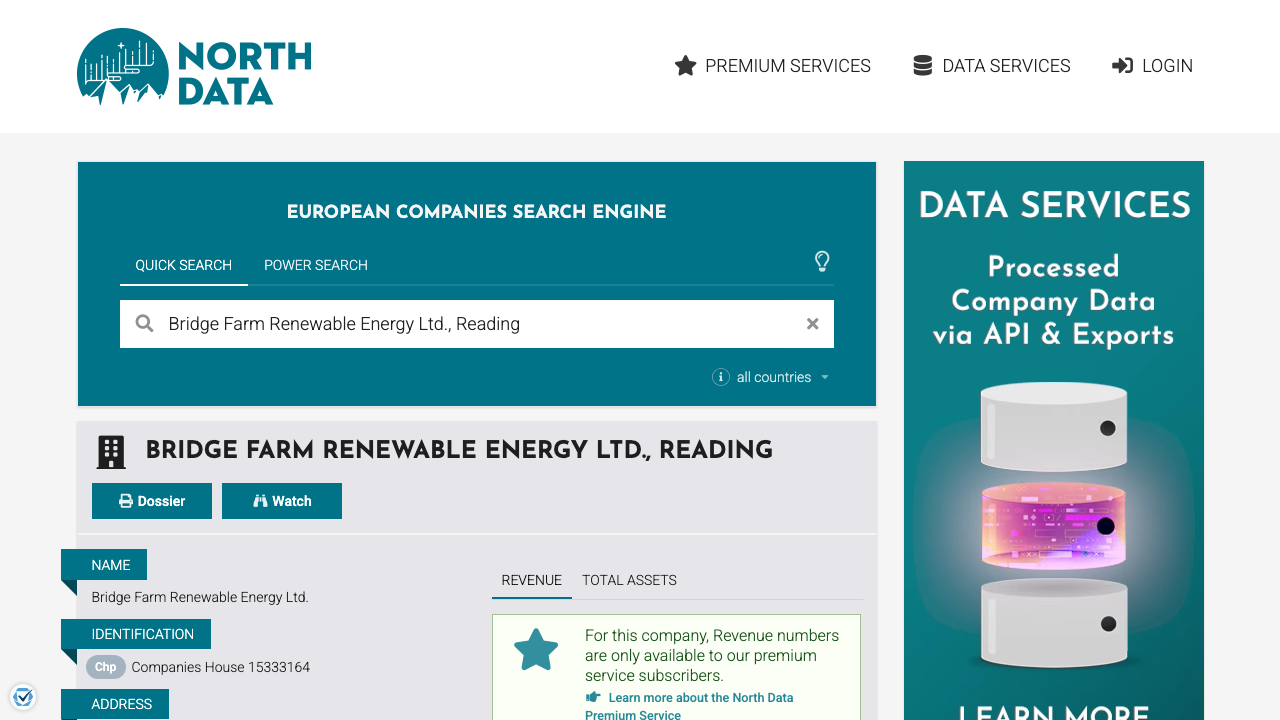Screen dimensions: 1280x720
Task: Click the Dossier button
Action: 152,500
